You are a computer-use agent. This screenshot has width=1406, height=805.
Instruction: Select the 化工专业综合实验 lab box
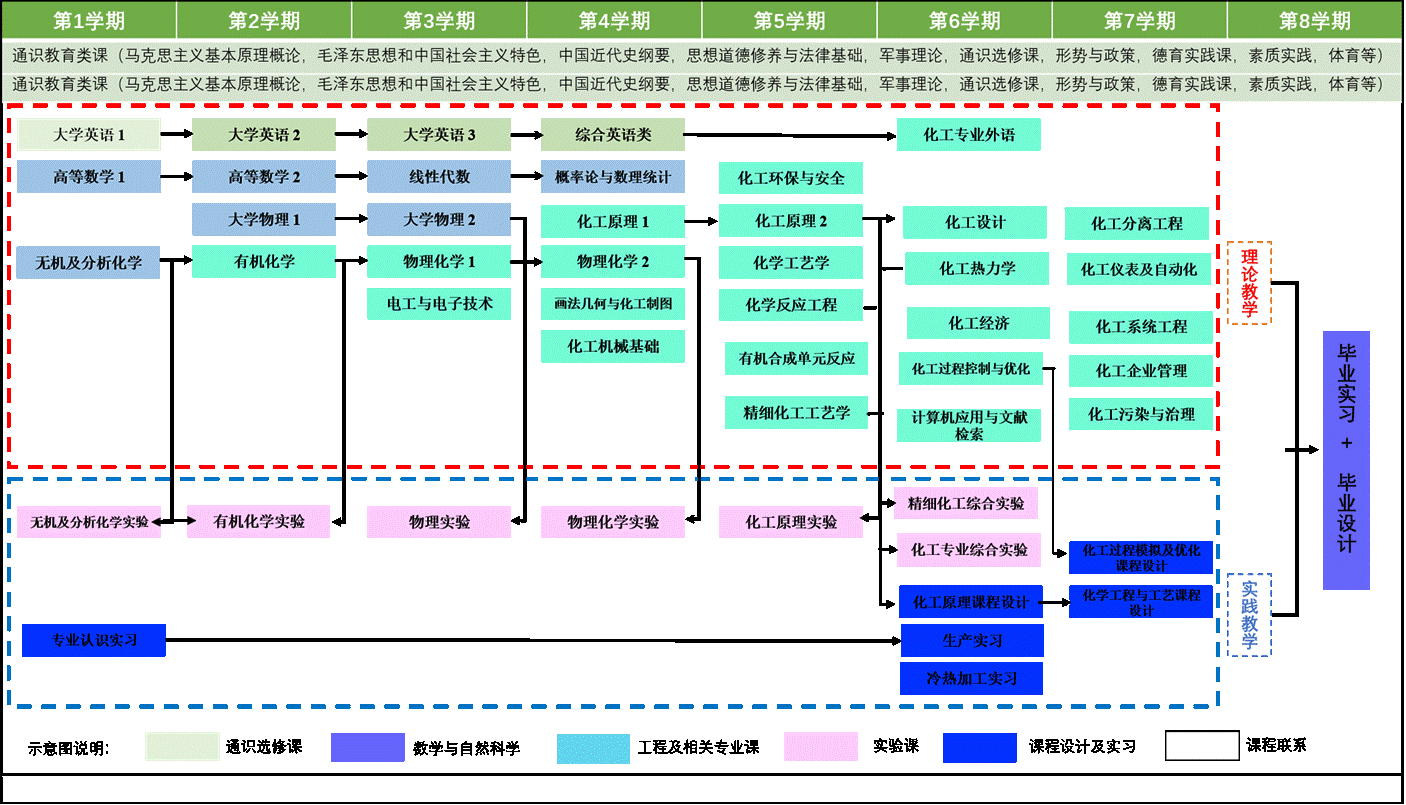[x=969, y=550]
